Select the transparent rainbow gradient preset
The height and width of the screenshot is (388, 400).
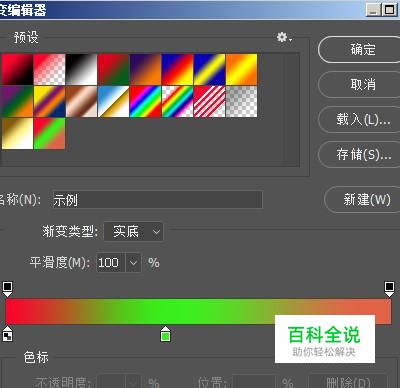[x=178, y=102]
